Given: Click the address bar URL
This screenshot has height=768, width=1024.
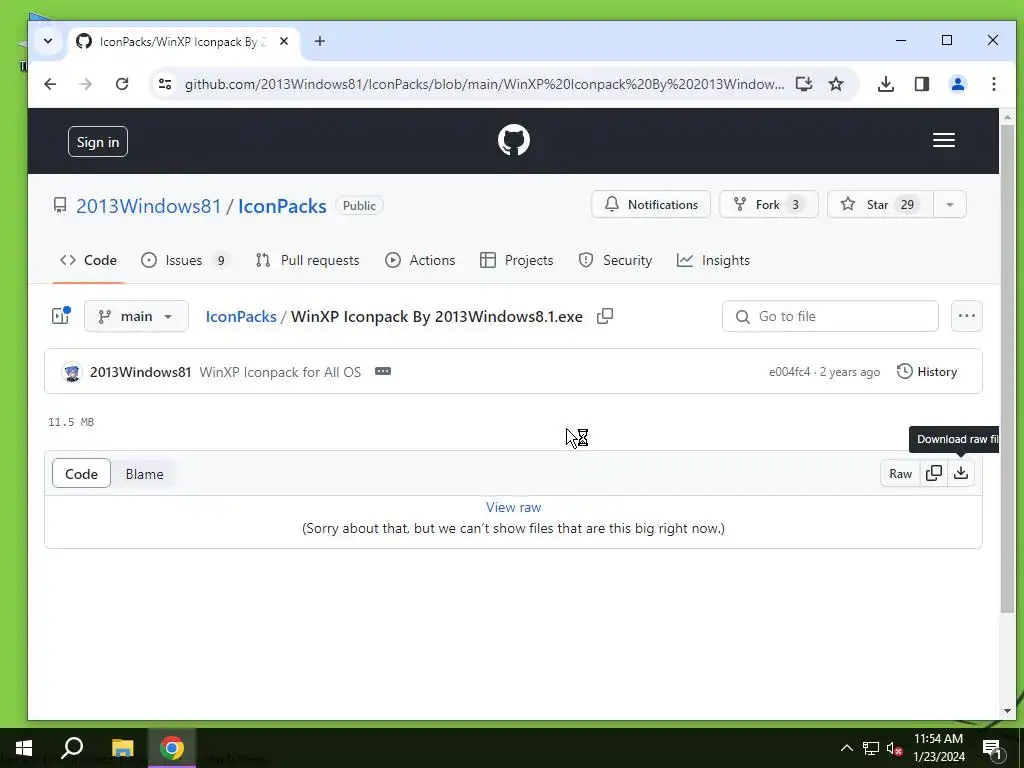Looking at the screenshot, I should [x=485, y=84].
